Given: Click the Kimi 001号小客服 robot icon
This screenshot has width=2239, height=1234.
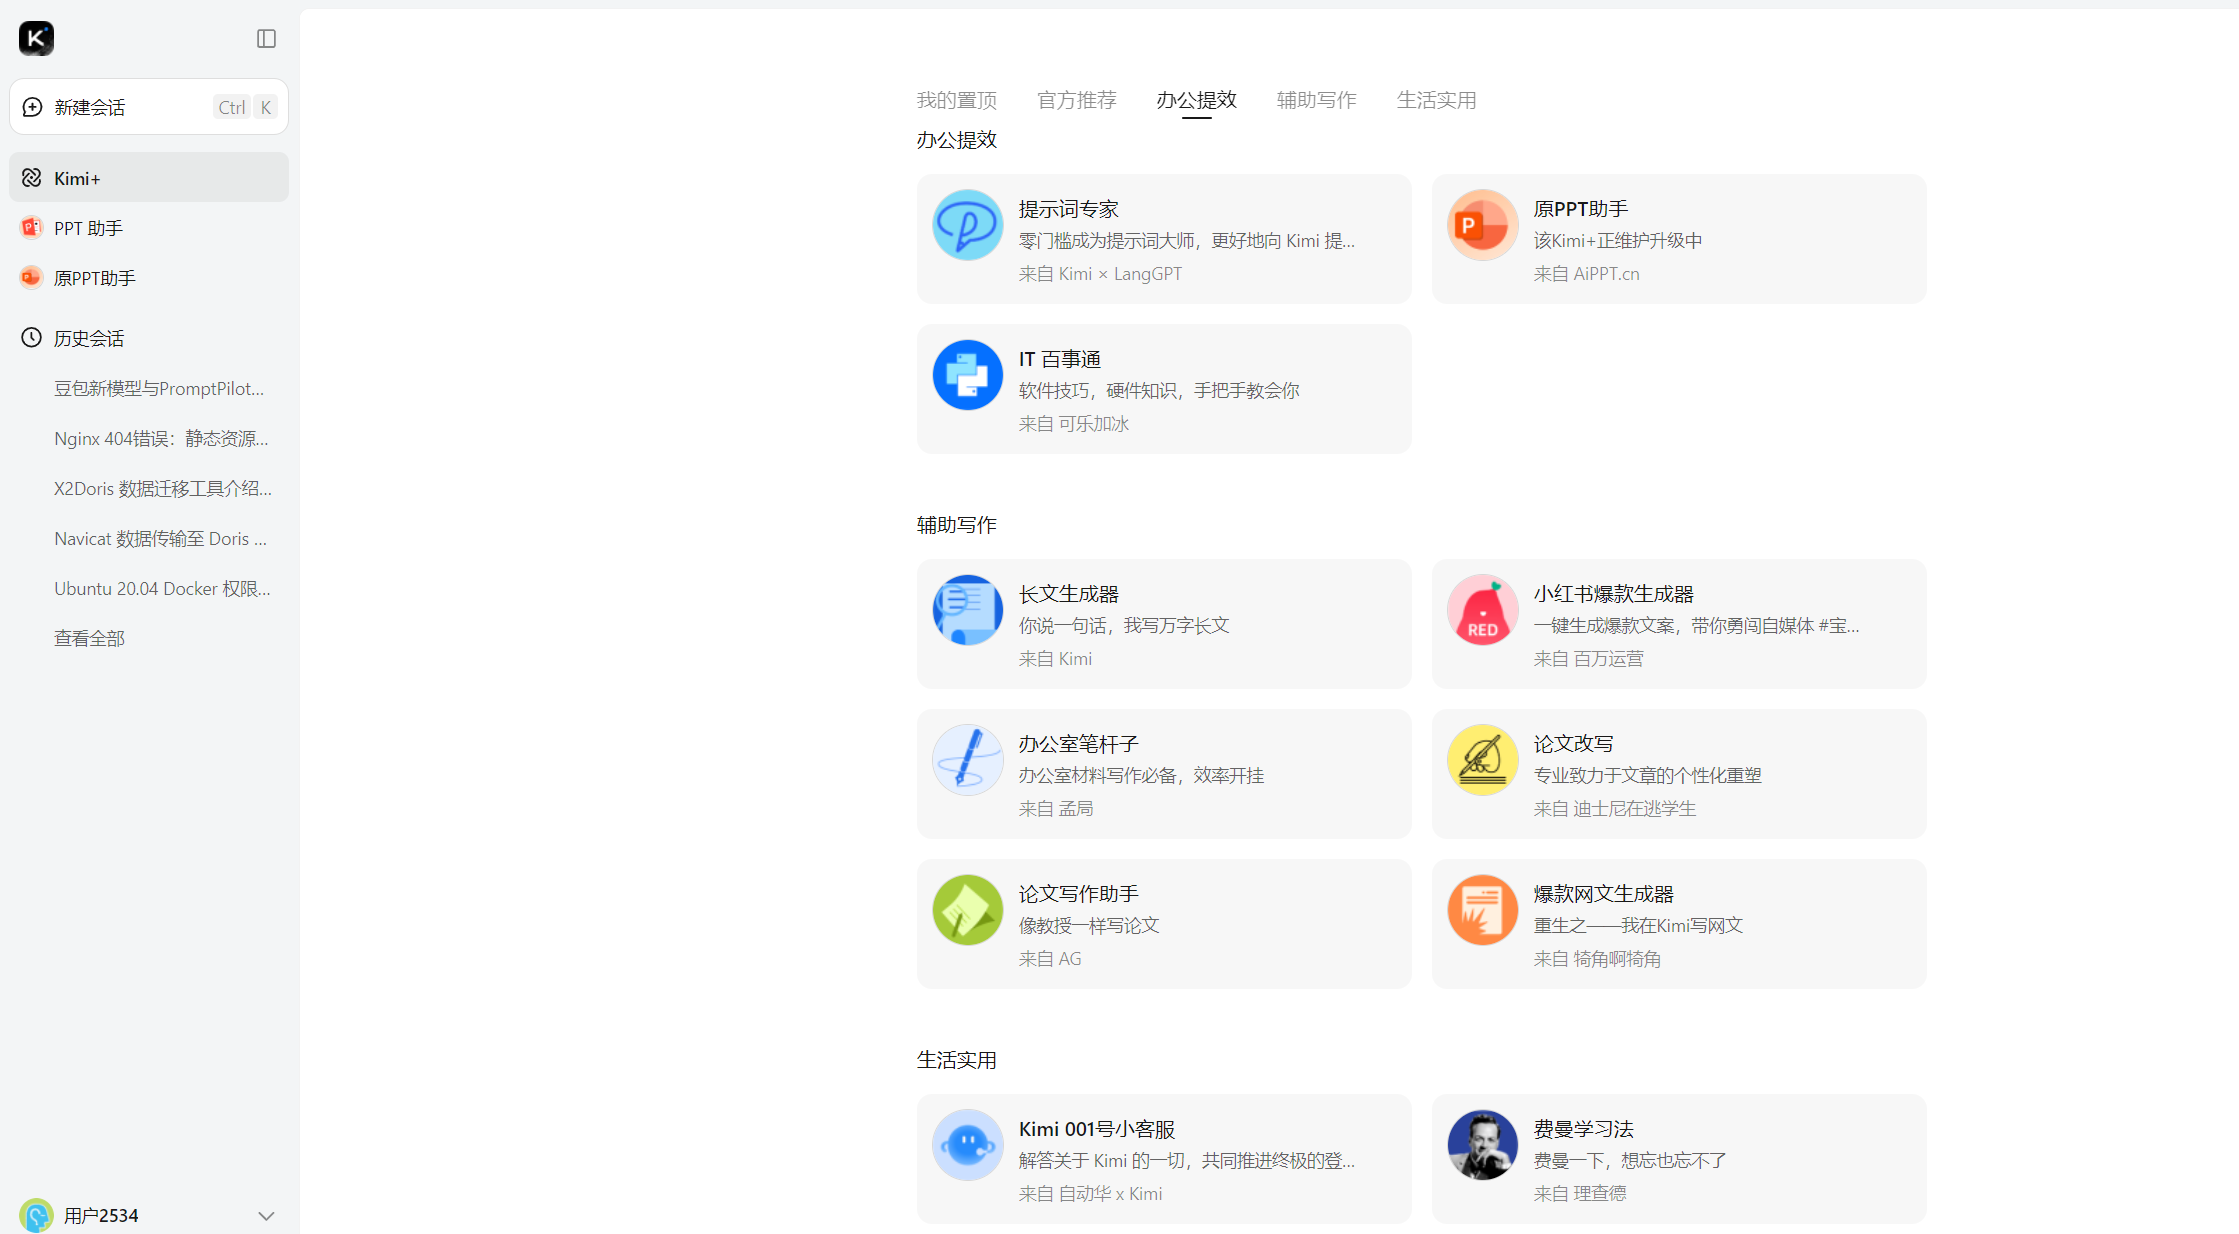Looking at the screenshot, I should [967, 1145].
